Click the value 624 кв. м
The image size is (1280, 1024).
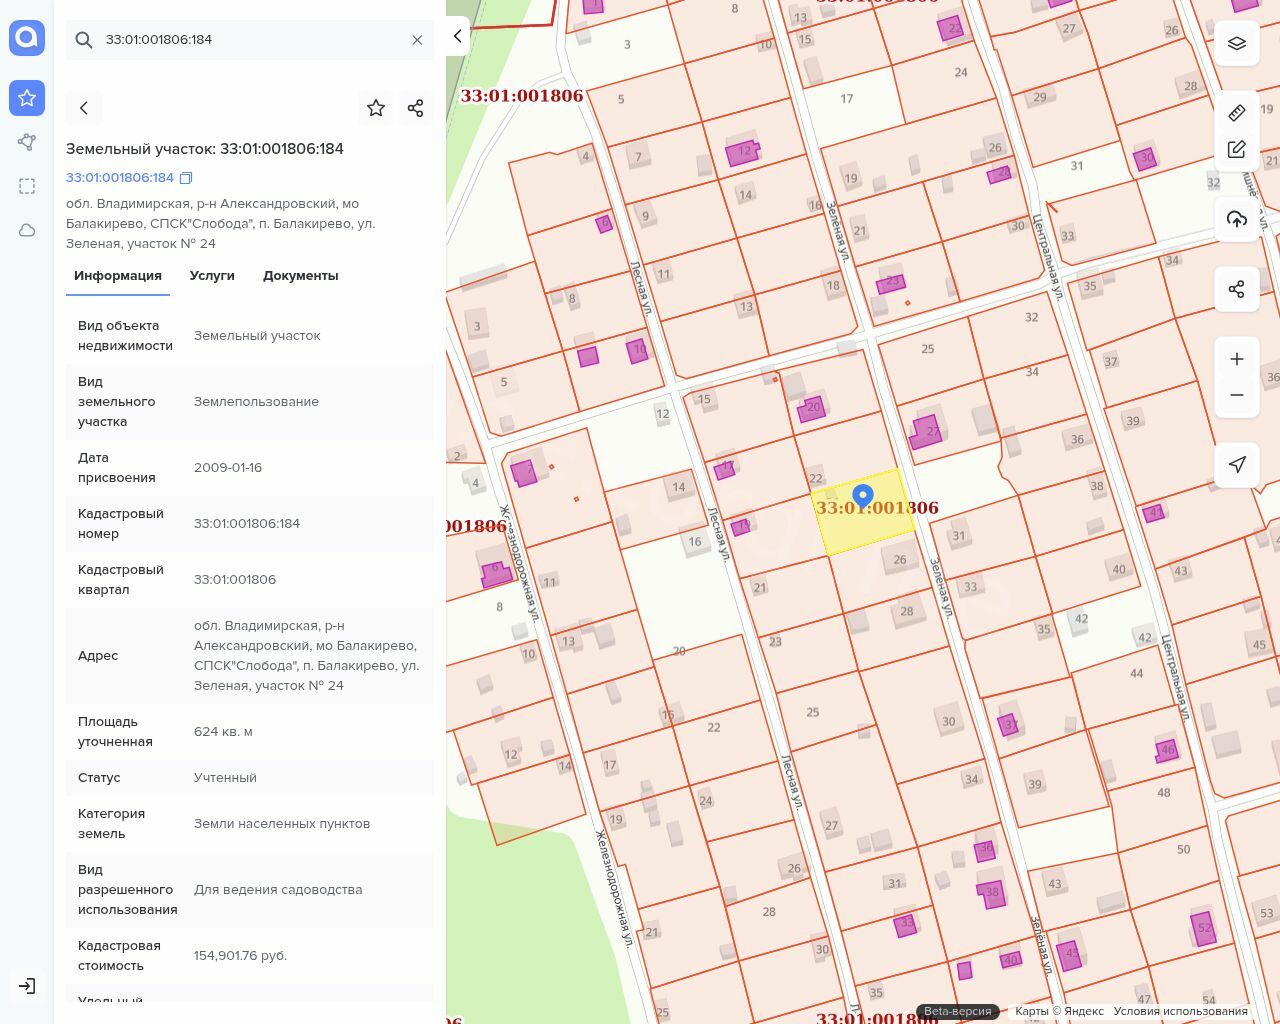click(223, 732)
